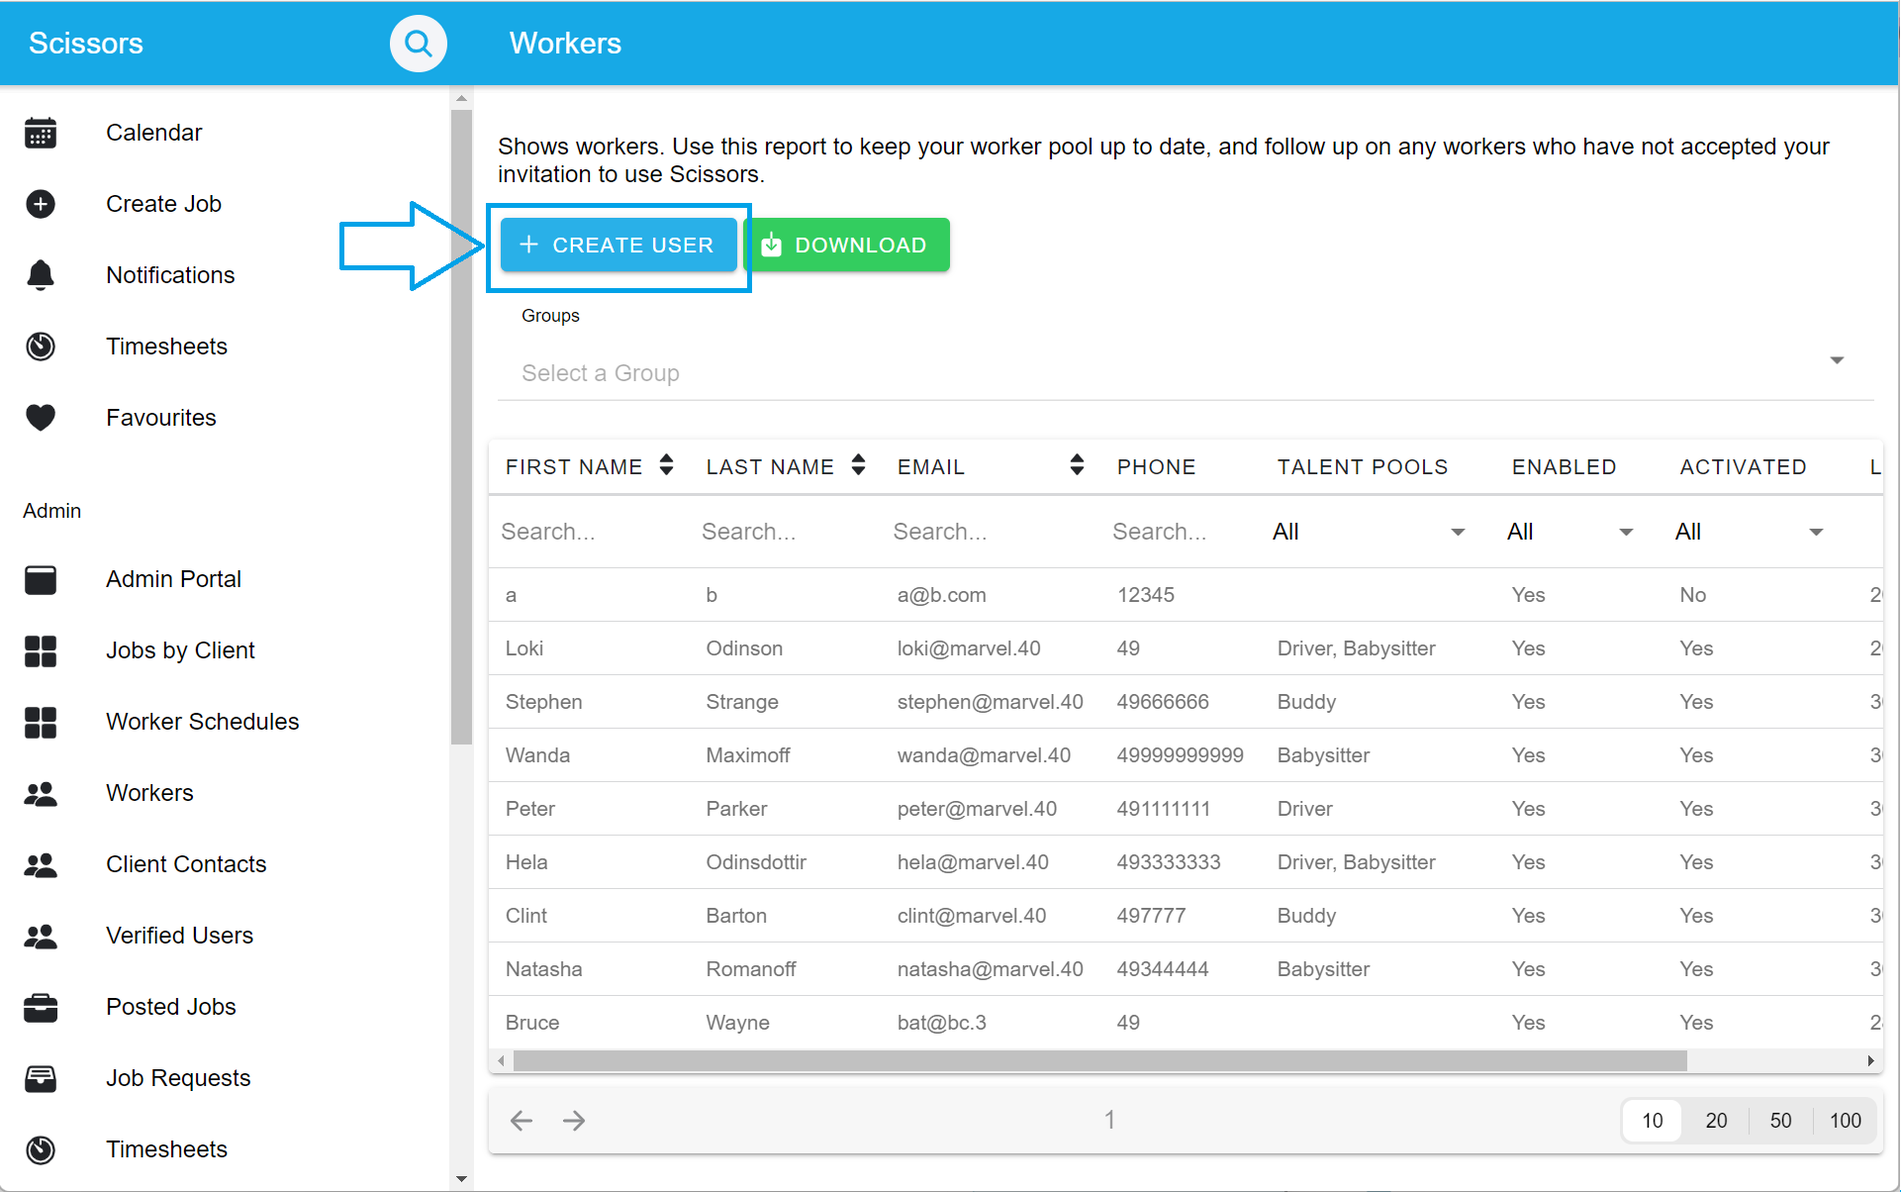Open Enabled filter dropdown
Screen dimensions: 1901x1192
coord(1570,532)
